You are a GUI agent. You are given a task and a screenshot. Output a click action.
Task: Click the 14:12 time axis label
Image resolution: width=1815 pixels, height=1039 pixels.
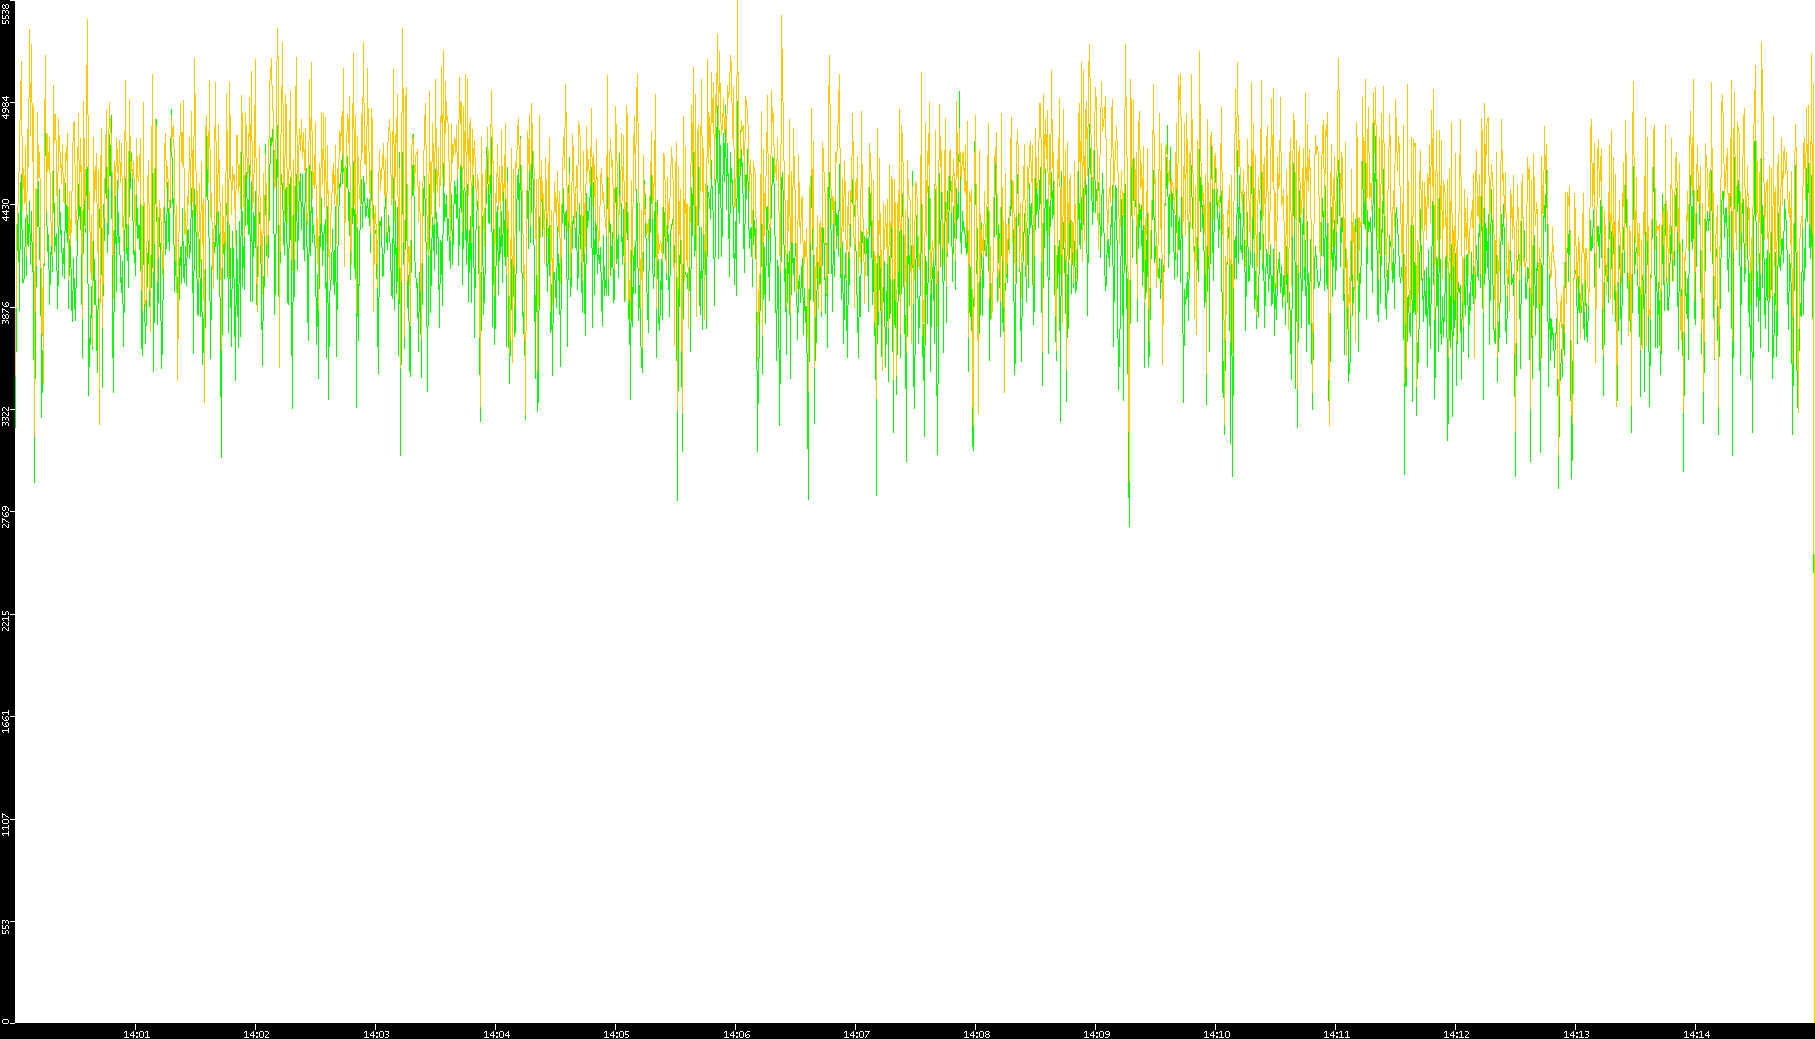click(1456, 1034)
